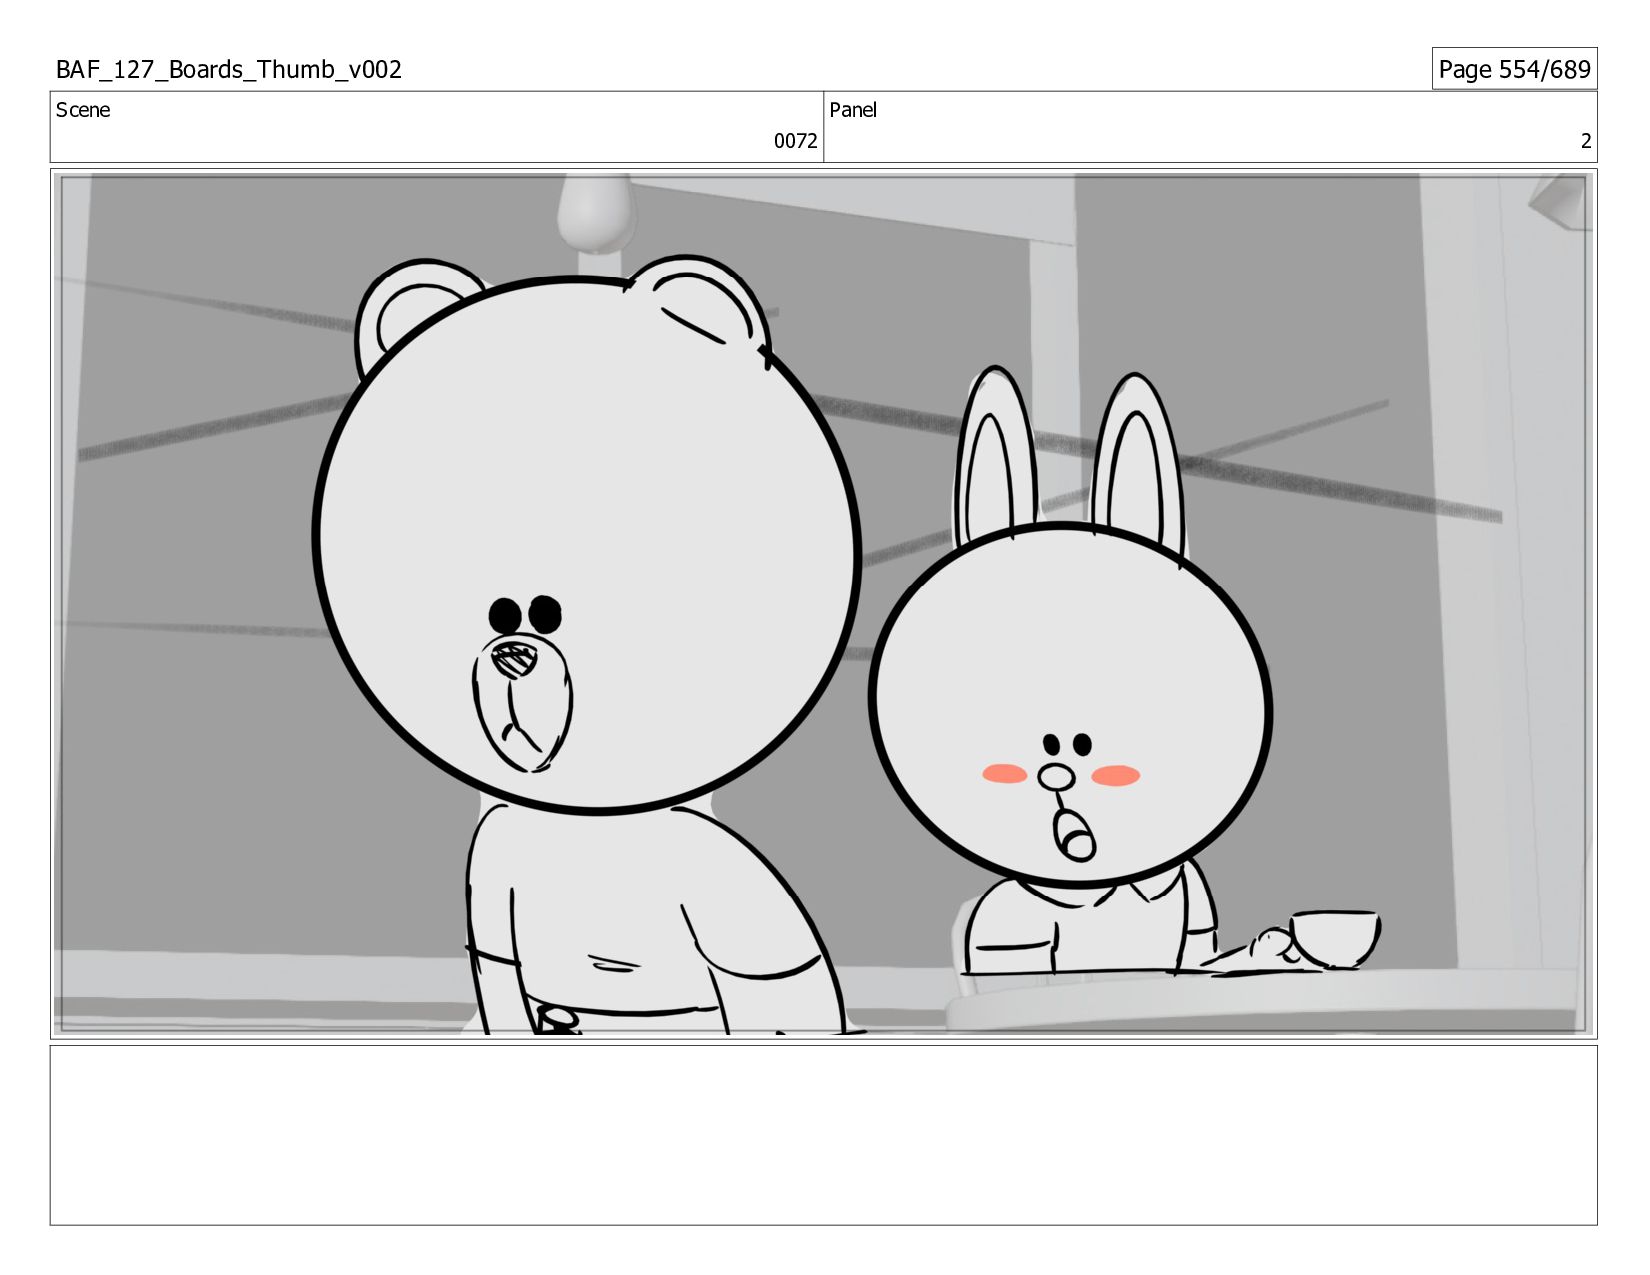
Task: Select the scene number 0072
Action: (795, 141)
